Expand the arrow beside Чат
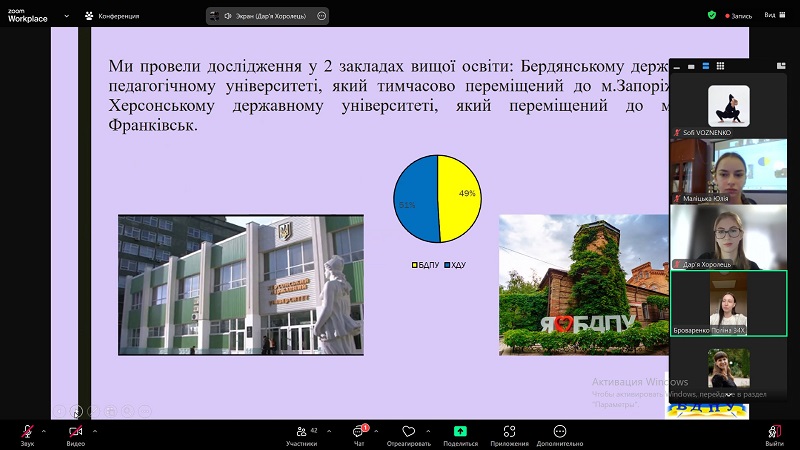This screenshot has width=800, height=450. tap(376, 432)
